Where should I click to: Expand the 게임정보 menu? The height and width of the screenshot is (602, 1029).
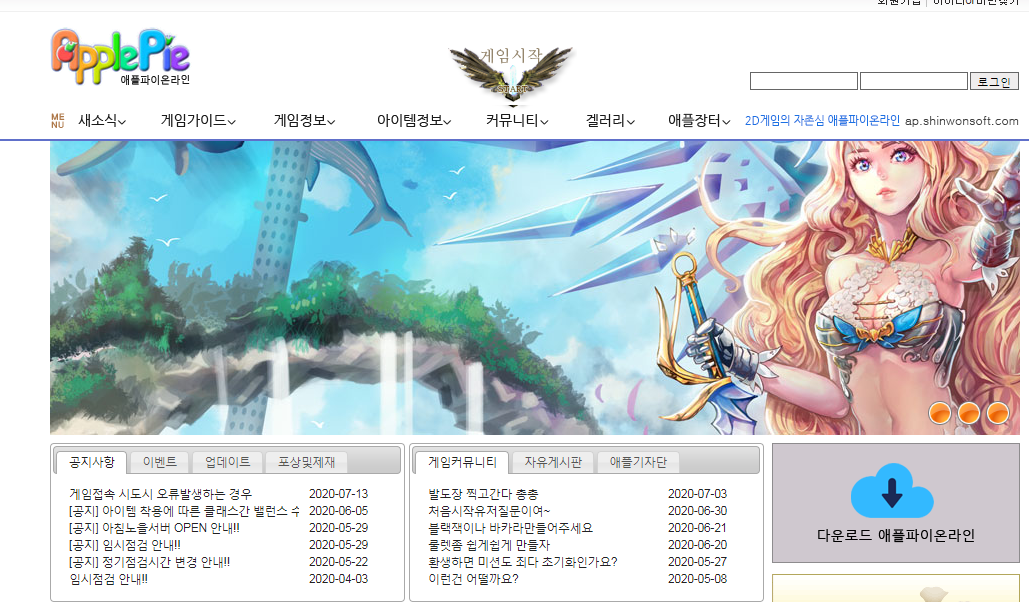[x=304, y=121]
